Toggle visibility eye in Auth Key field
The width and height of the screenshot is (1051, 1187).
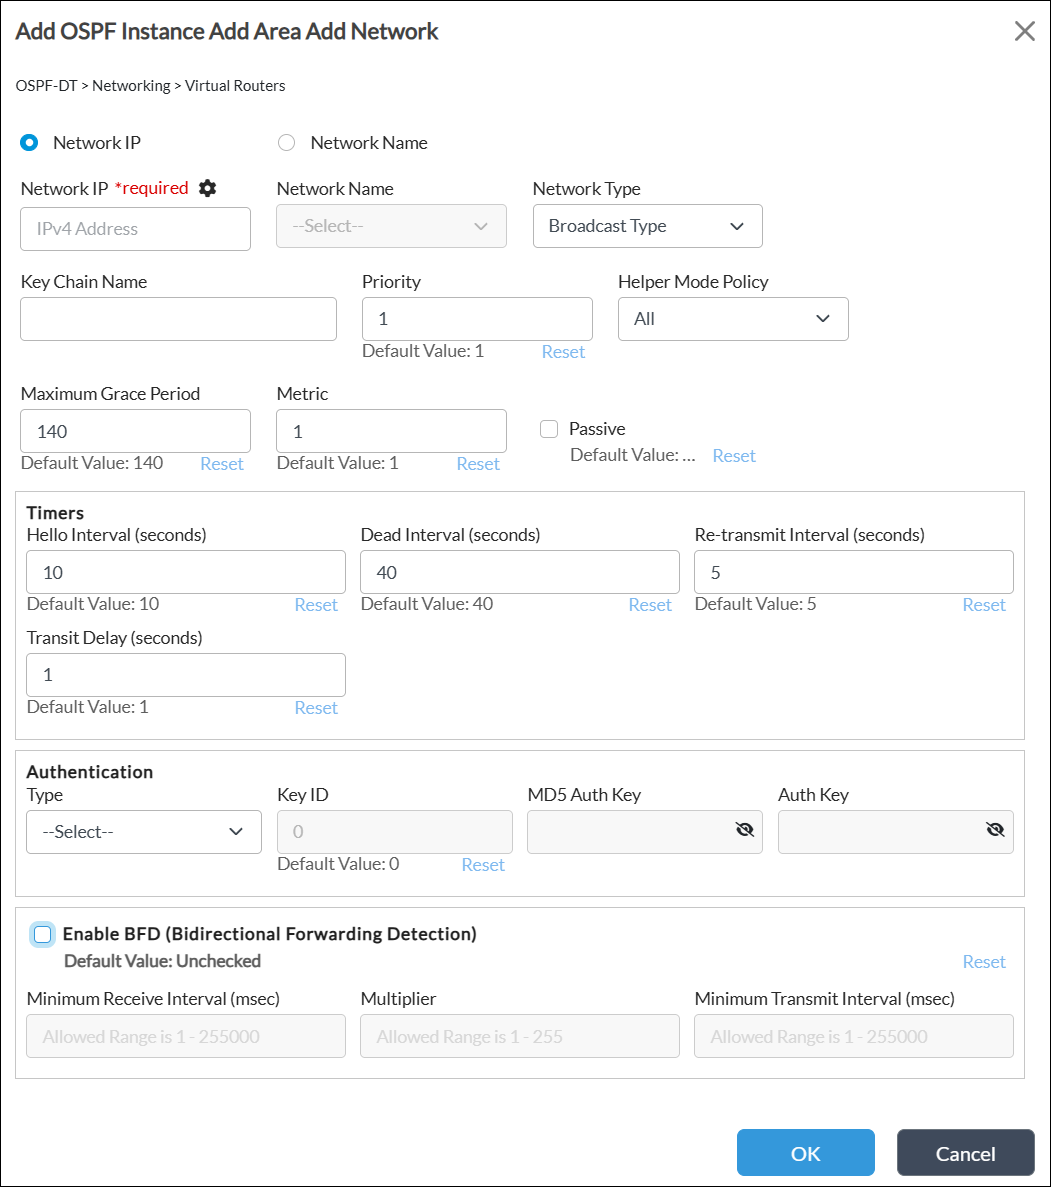(x=994, y=830)
